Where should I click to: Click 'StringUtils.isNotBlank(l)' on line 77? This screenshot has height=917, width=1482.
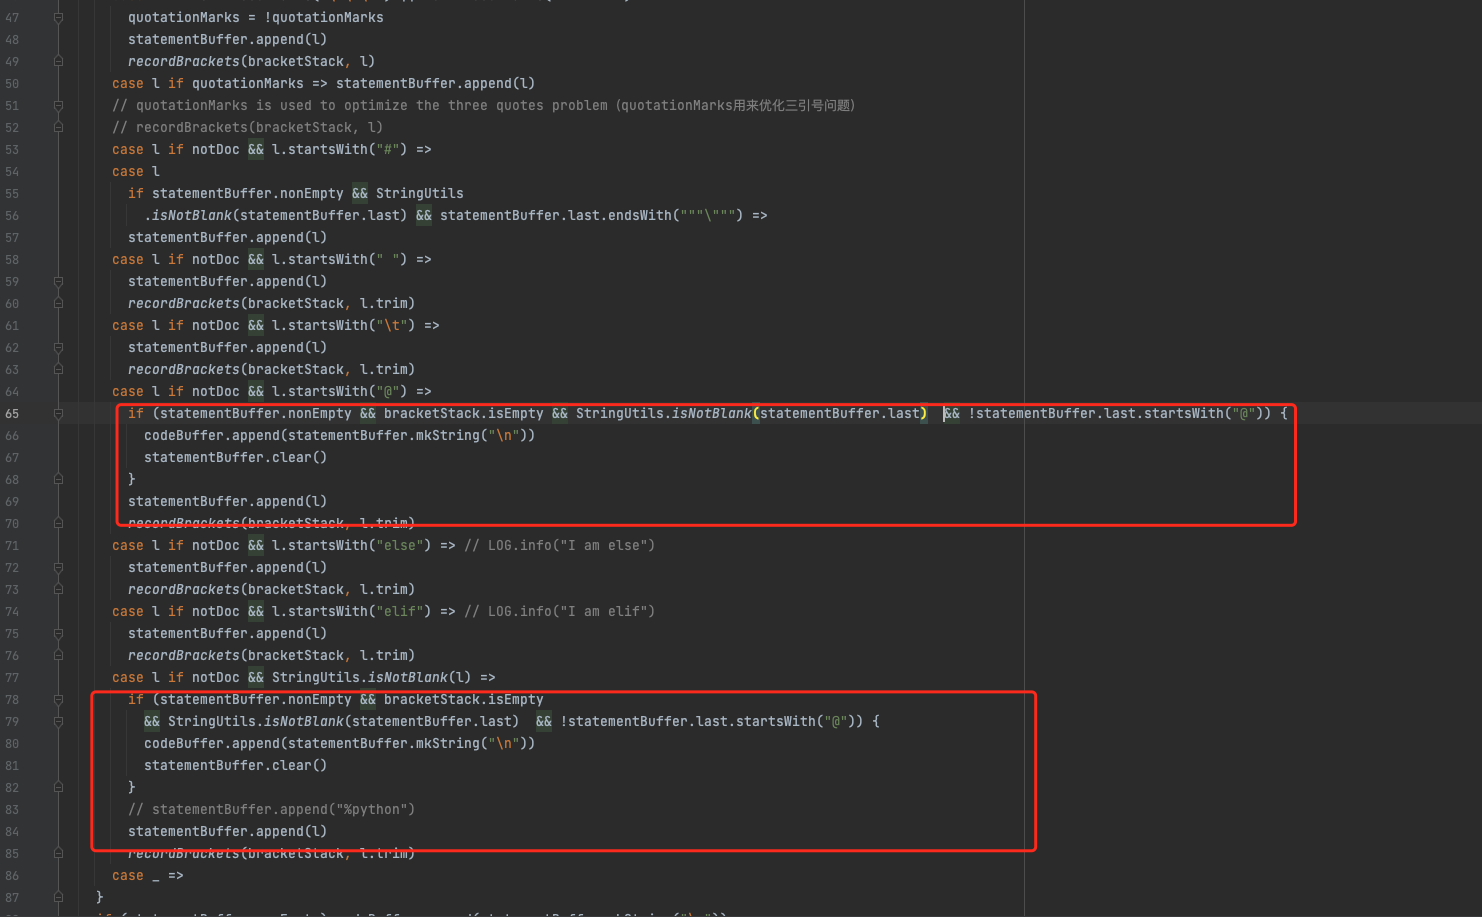372,678
